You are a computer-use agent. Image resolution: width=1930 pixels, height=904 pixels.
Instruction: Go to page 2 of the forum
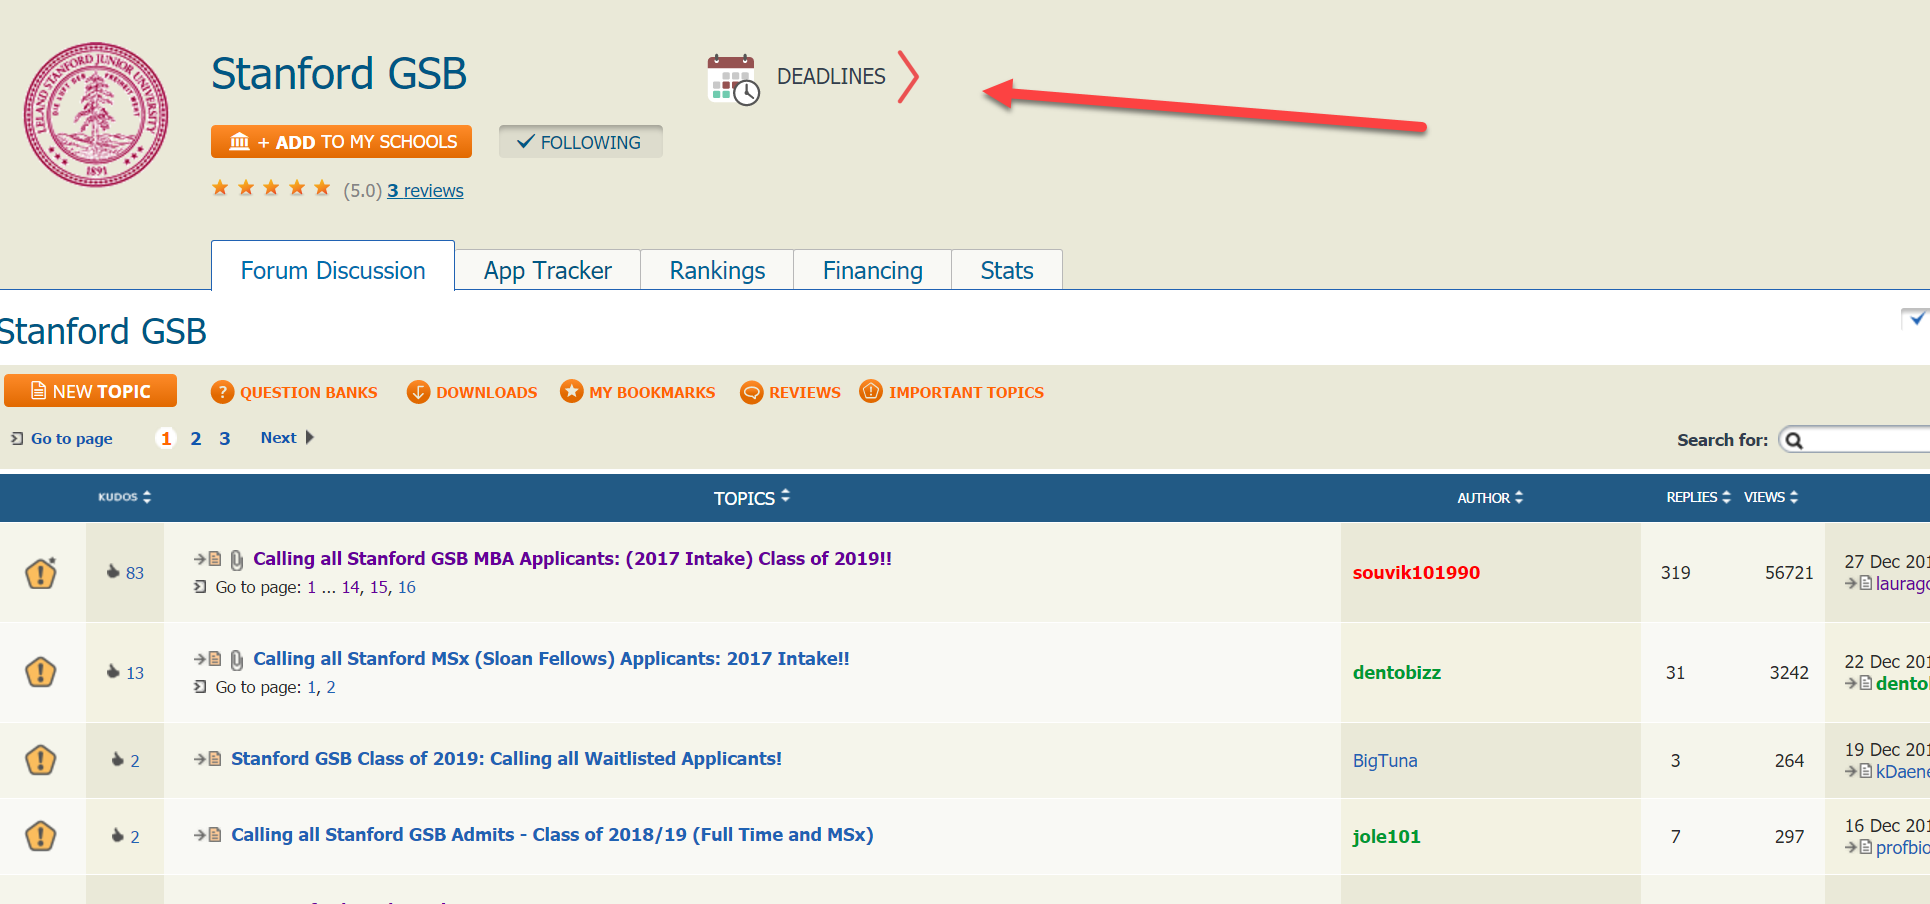pos(196,438)
